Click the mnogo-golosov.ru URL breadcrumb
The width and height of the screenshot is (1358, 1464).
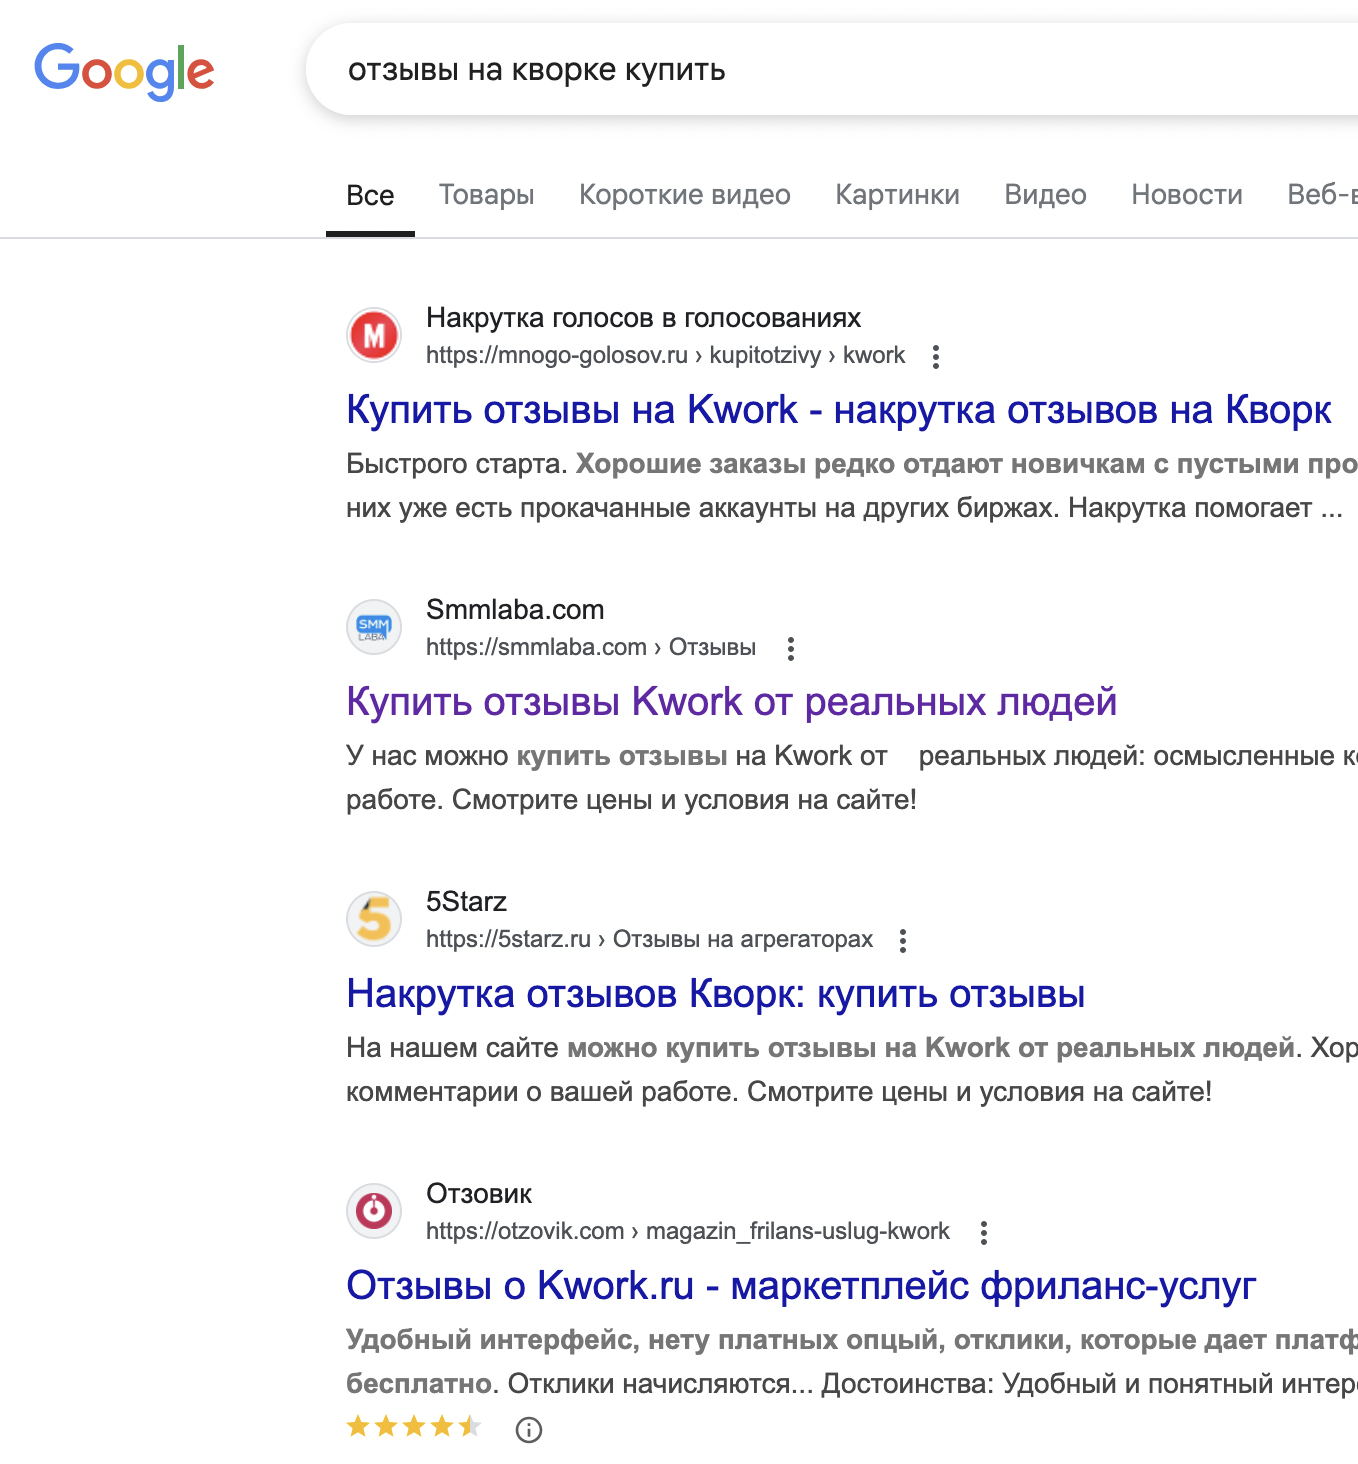pyautogui.click(x=665, y=355)
